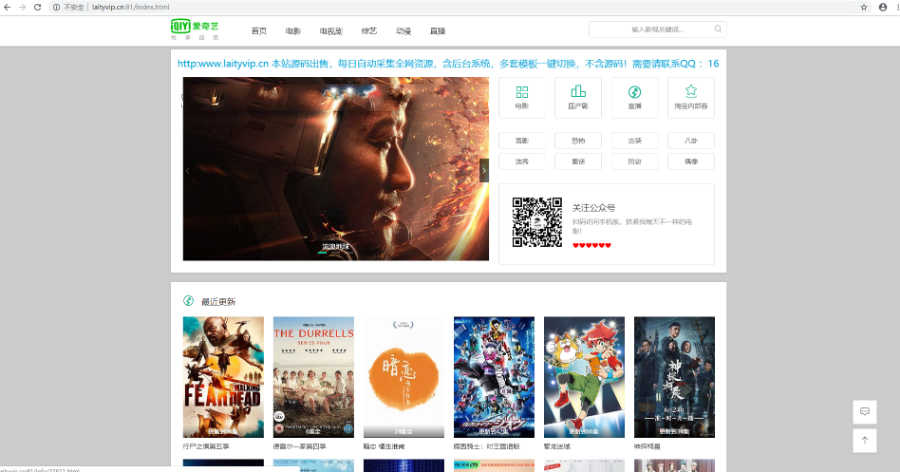Open the 国产剧 bar-chart icon tile
This screenshot has height=472, width=900.
pos(578,98)
